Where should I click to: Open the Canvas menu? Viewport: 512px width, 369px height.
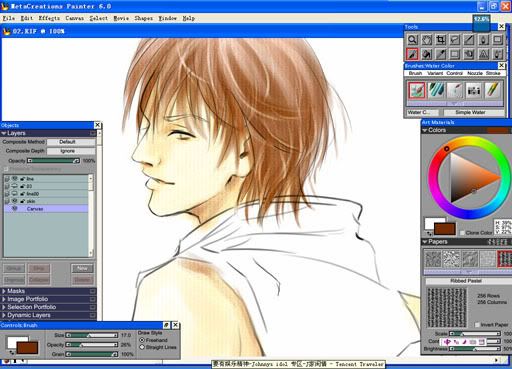(74, 18)
